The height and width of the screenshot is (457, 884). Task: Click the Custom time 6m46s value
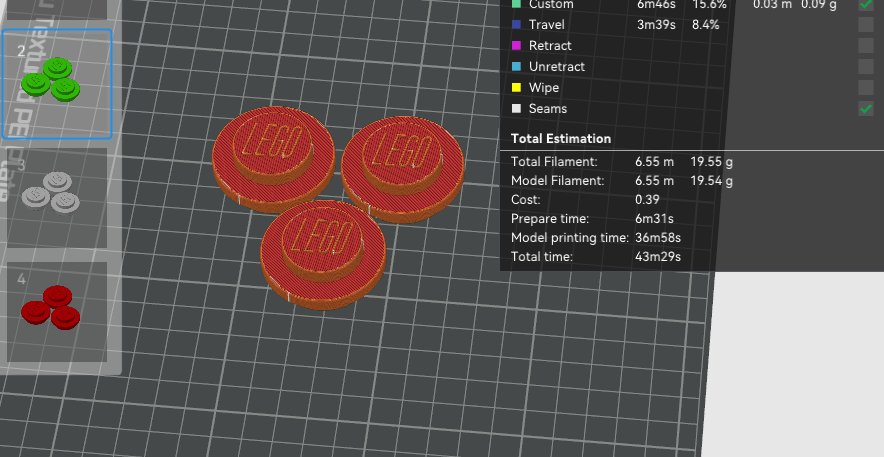pyautogui.click(x=656, y=5)
